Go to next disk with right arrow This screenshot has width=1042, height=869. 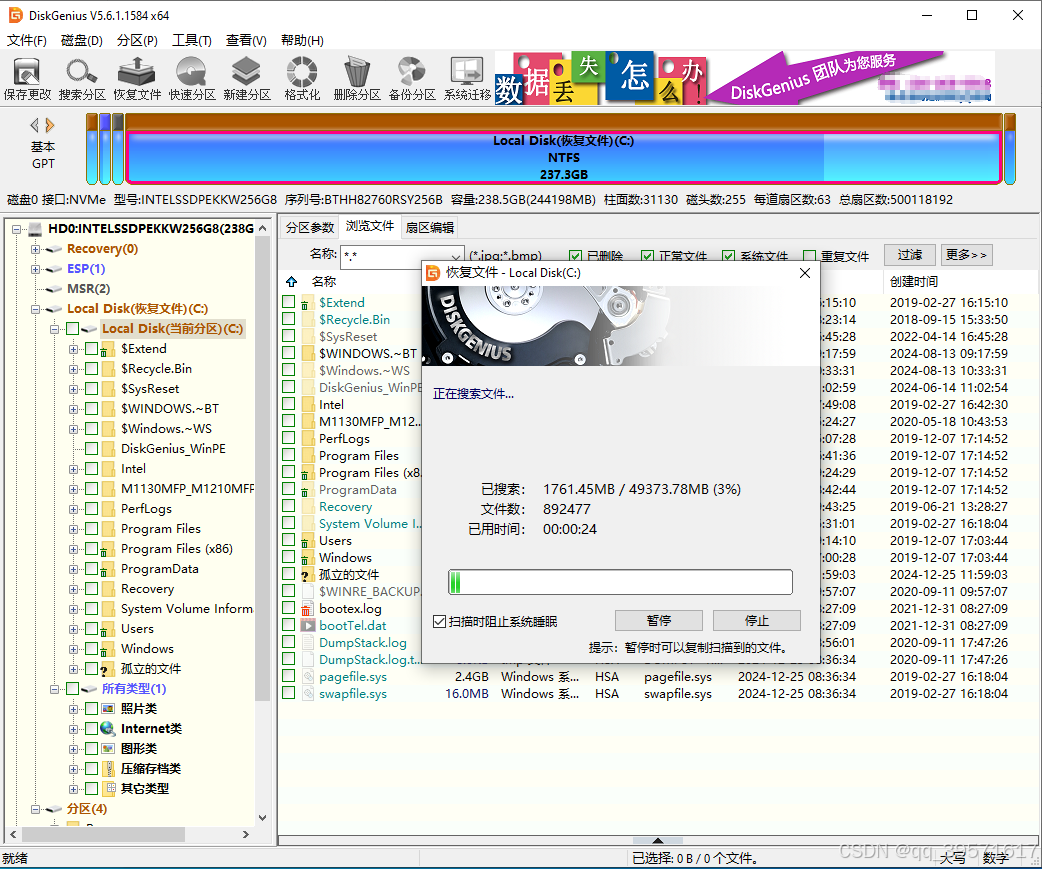[50, 125]
